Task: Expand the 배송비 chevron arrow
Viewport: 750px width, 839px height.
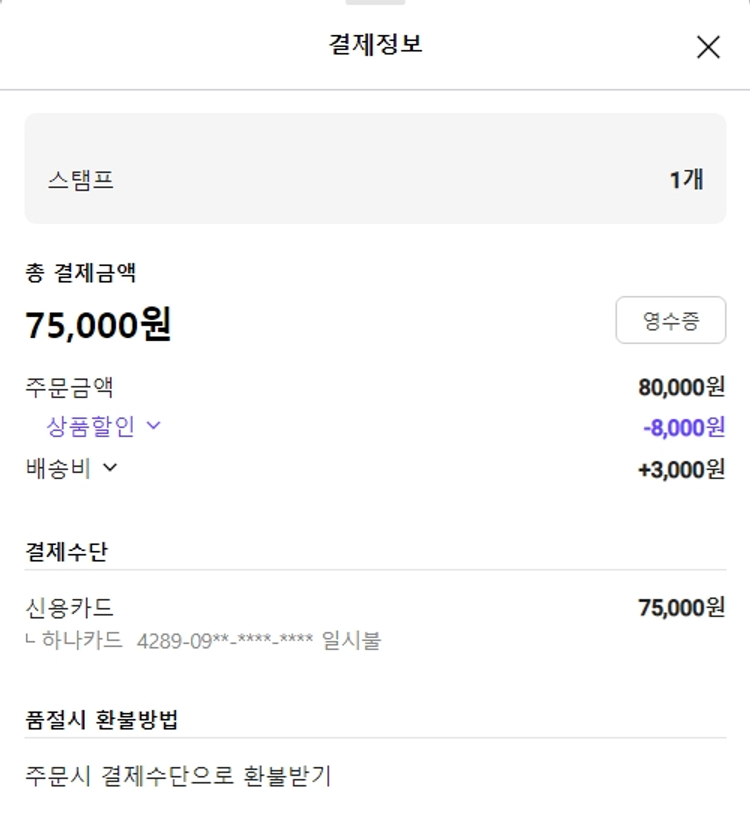Action: tap(110, 467)
